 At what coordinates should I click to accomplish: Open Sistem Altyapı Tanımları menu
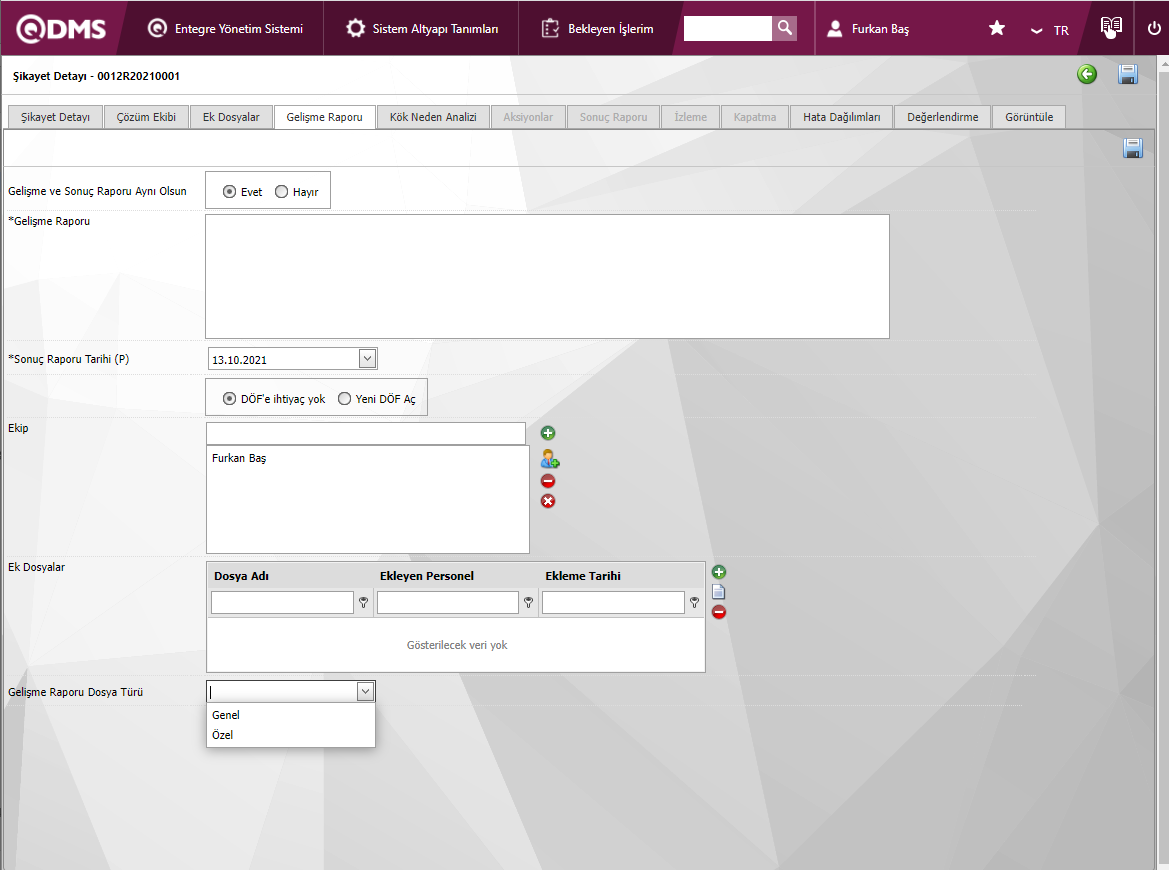coord(422,28)
